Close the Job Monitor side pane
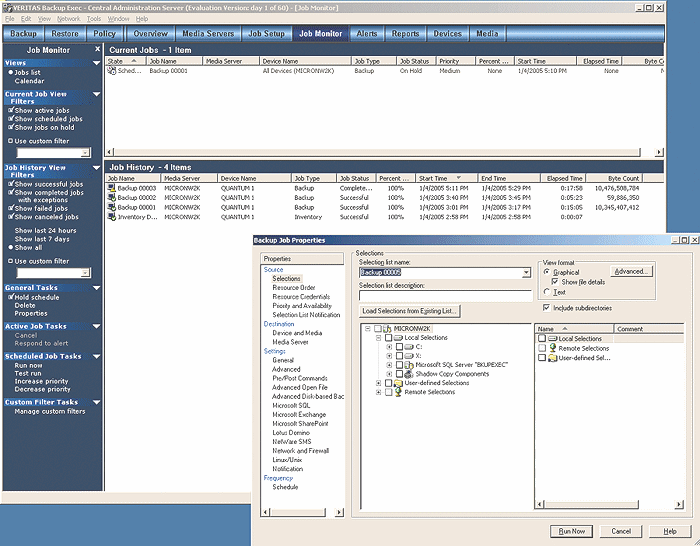Viewport: 700px width, 546px height. coord(97,49)
